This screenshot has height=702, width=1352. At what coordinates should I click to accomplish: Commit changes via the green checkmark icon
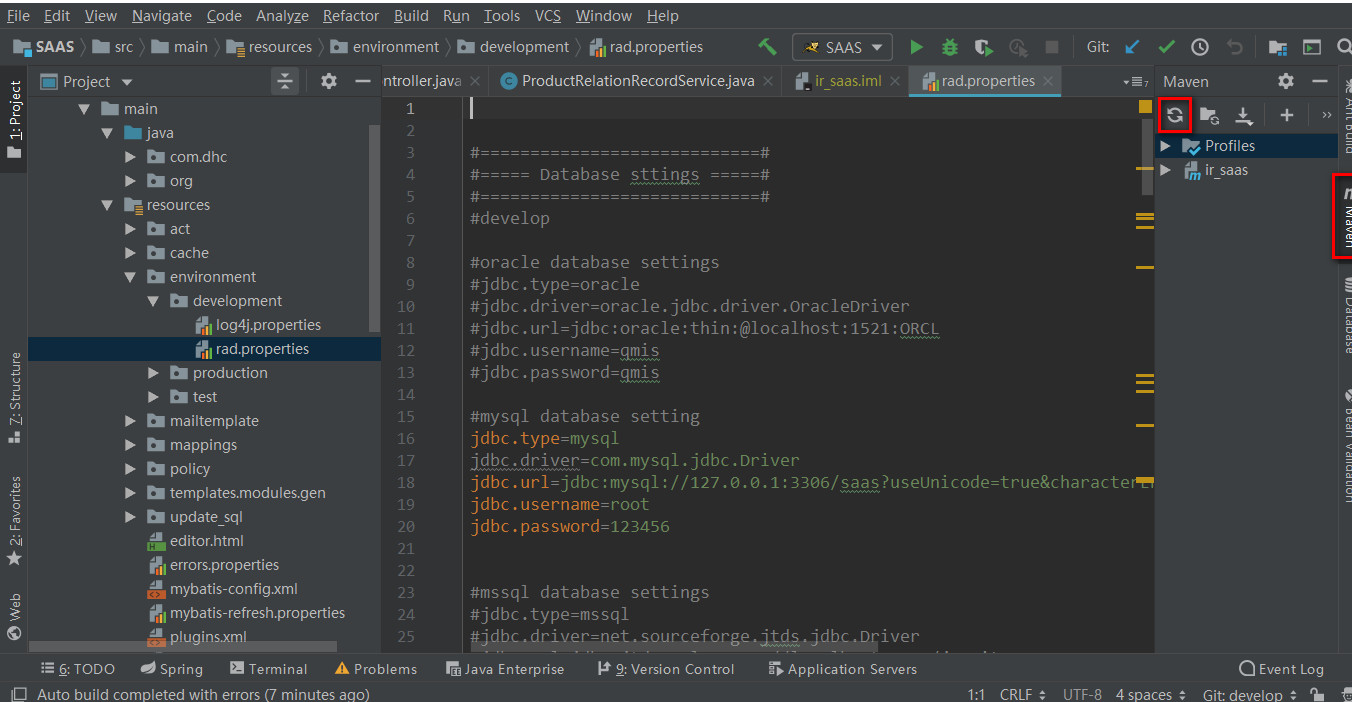(1167, 46)
